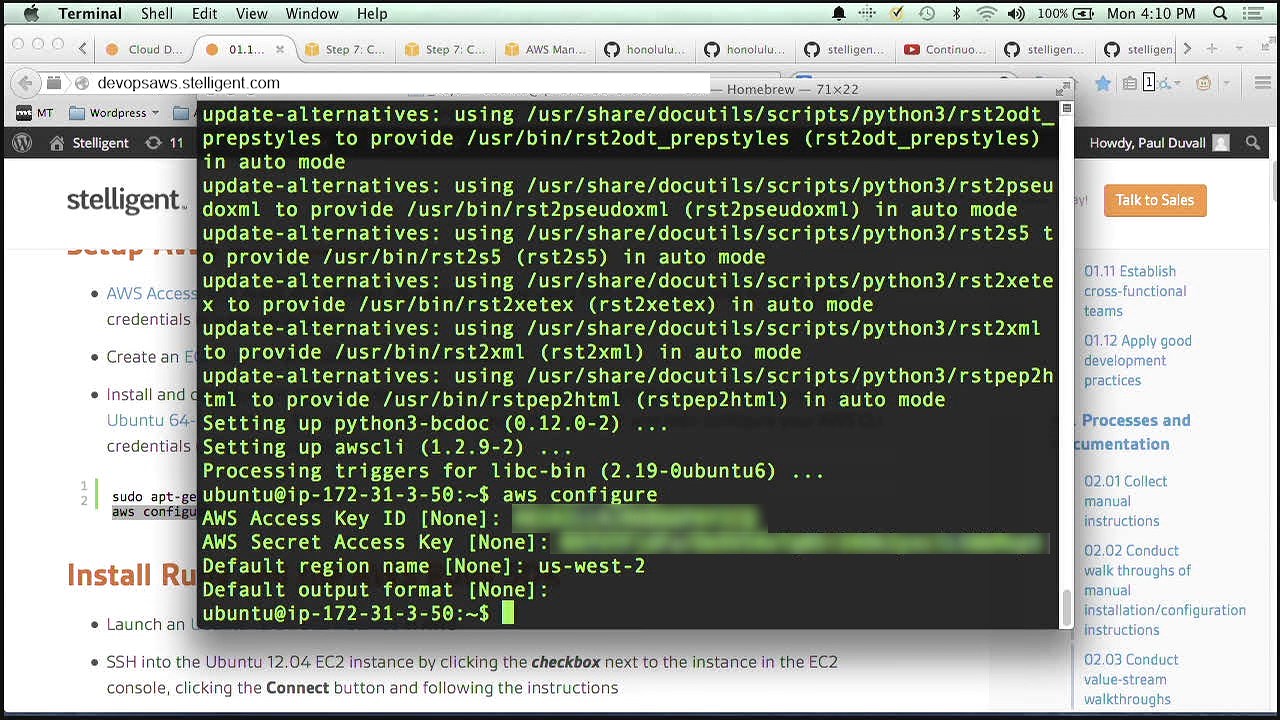This screenshot has width=1280, height=720.
Task: Click the Time Machine menu bar icon
Action: pyautogui.click(x=927, y=14)
